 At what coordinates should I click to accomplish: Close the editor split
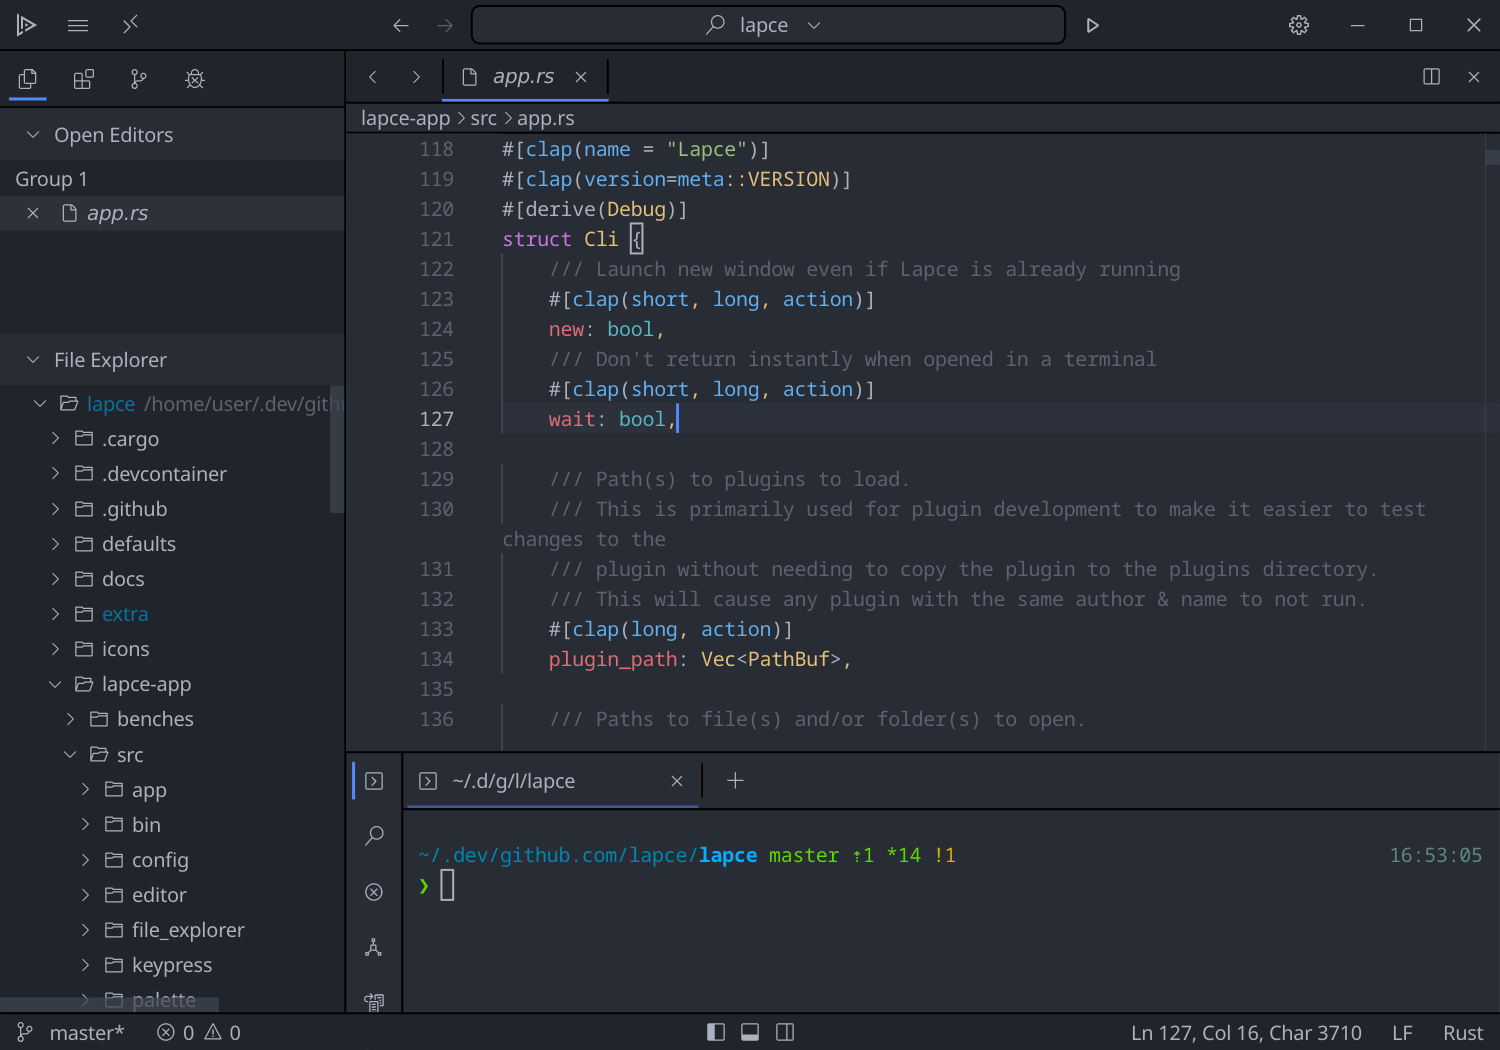(x=1474, y=77)
